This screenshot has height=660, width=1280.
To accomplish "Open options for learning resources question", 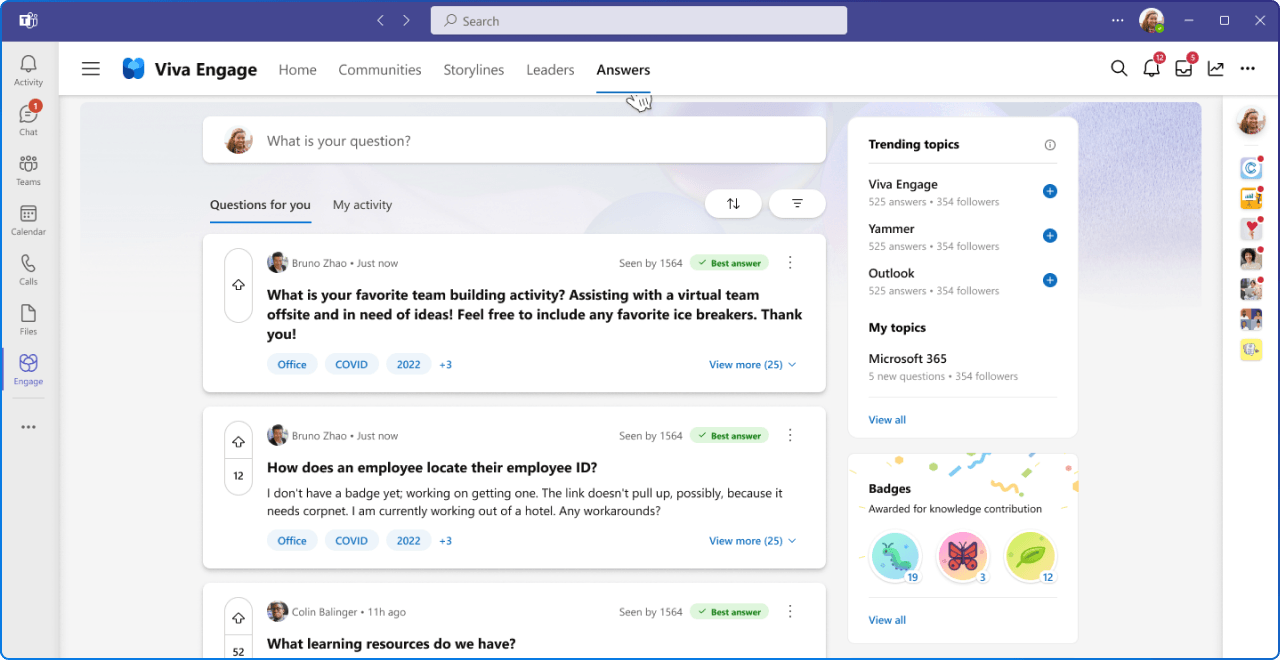I will (x=790, y=611).
